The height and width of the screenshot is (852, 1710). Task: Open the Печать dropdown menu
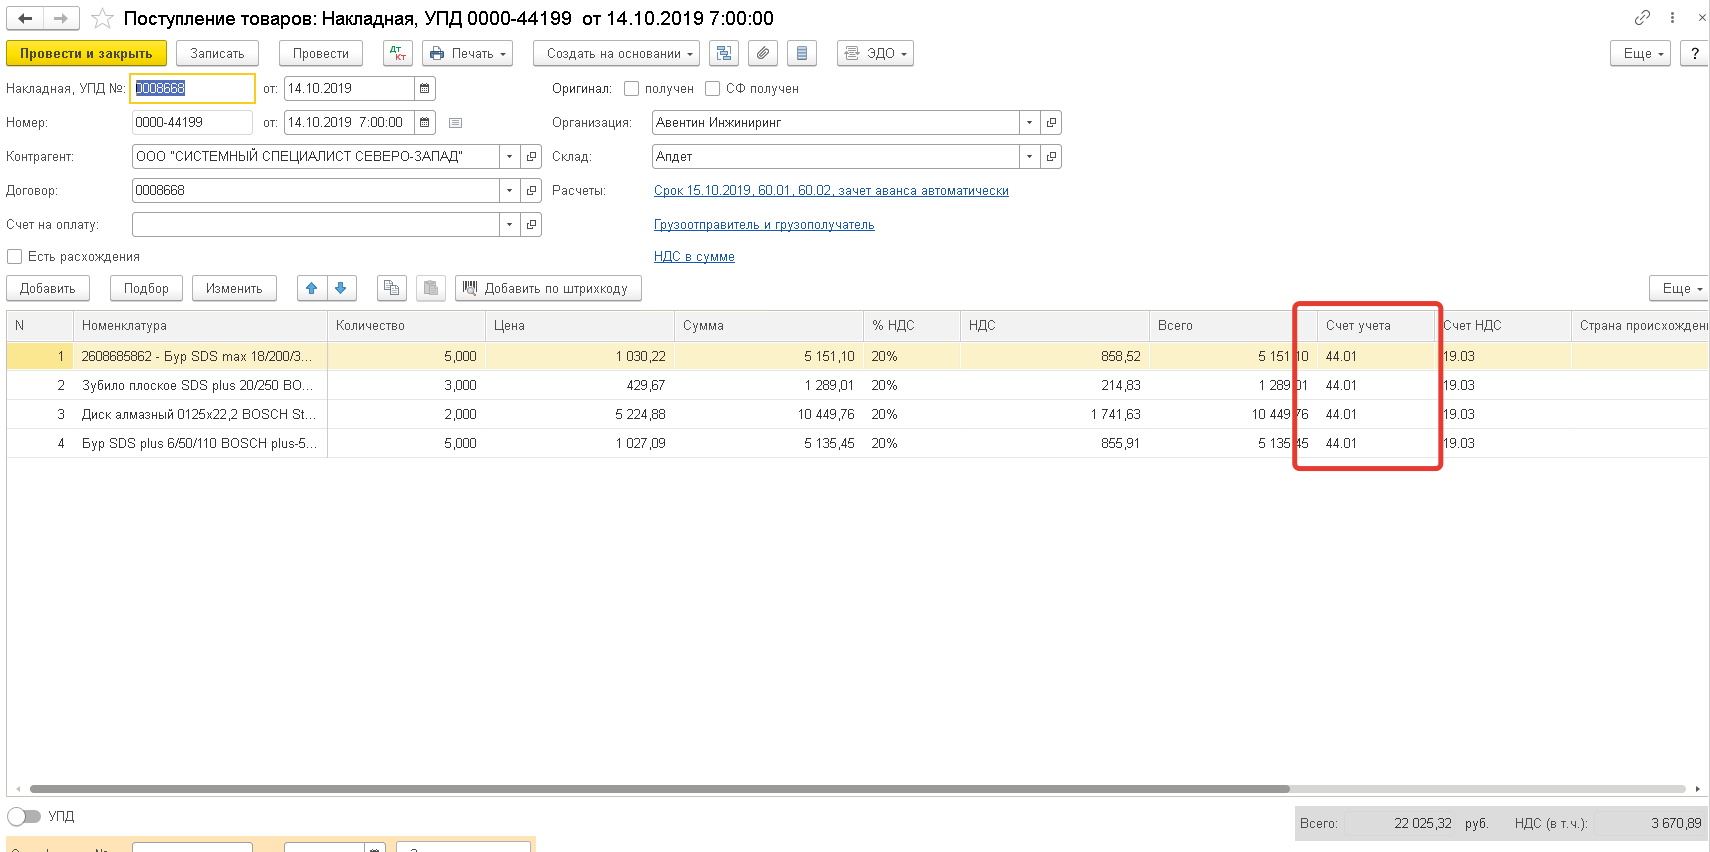click(x=467, y=53)
